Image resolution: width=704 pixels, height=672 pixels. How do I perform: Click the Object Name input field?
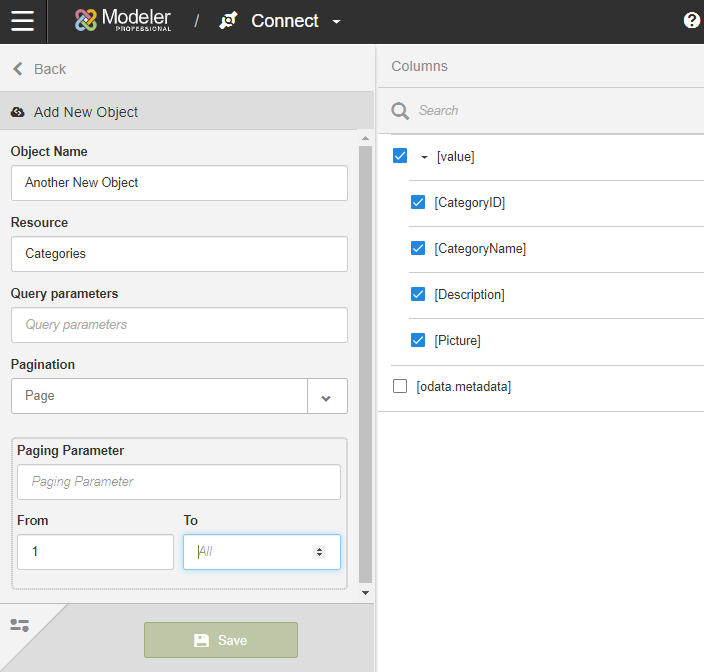[179, 183]
